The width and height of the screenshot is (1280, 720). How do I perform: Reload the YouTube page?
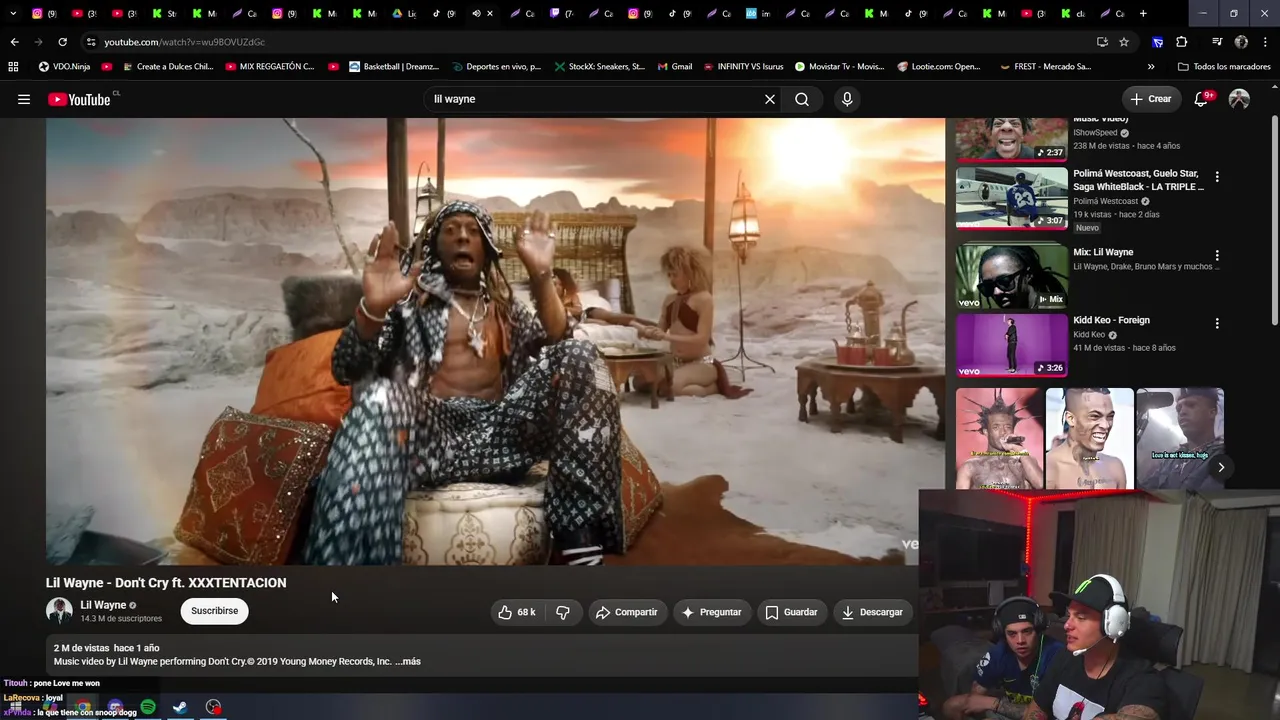tap(62, 42)
